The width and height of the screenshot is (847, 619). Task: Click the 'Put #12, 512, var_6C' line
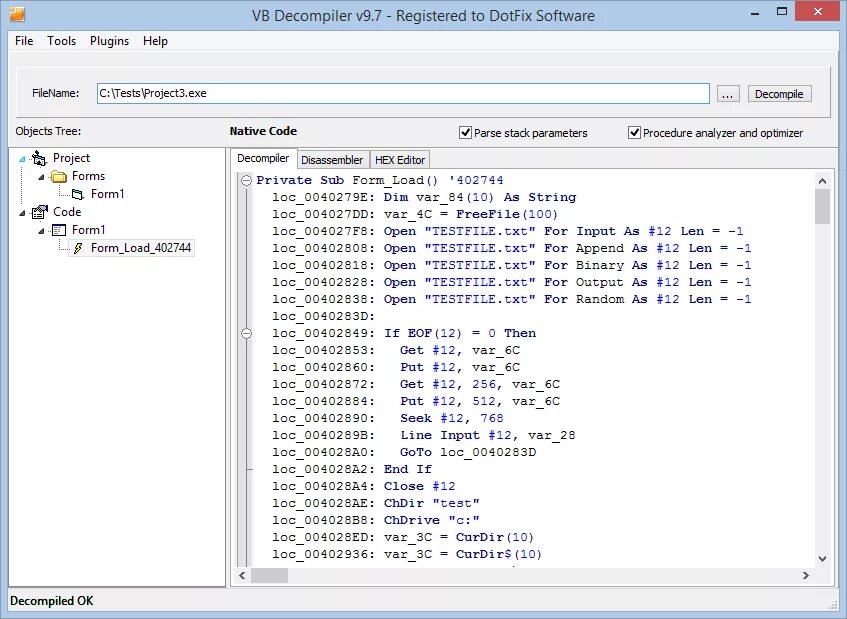click(416, 401)
